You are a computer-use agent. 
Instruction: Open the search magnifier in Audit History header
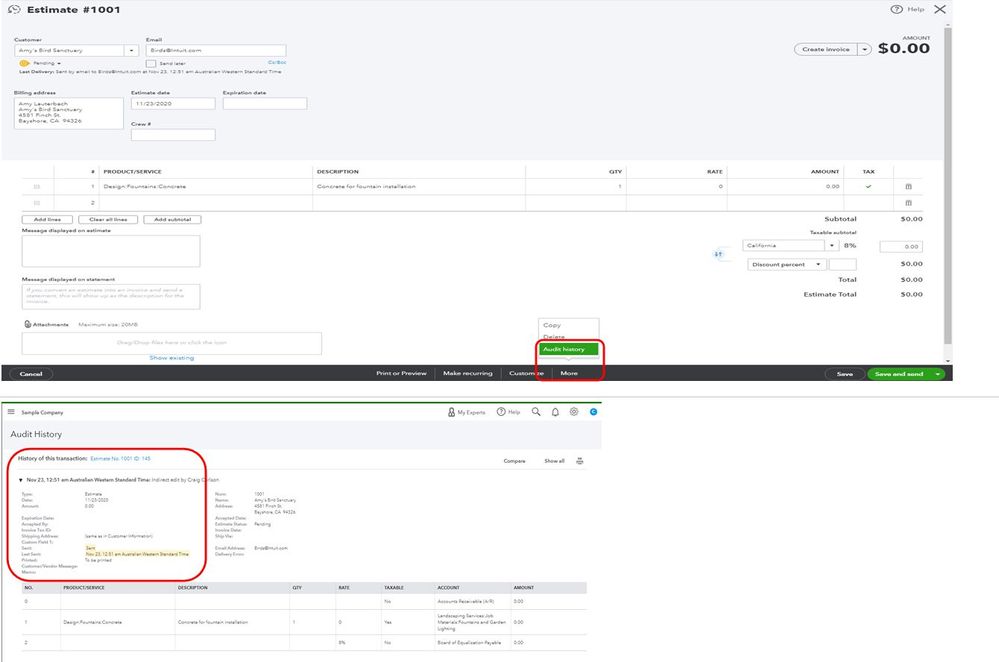pos(536,412)
